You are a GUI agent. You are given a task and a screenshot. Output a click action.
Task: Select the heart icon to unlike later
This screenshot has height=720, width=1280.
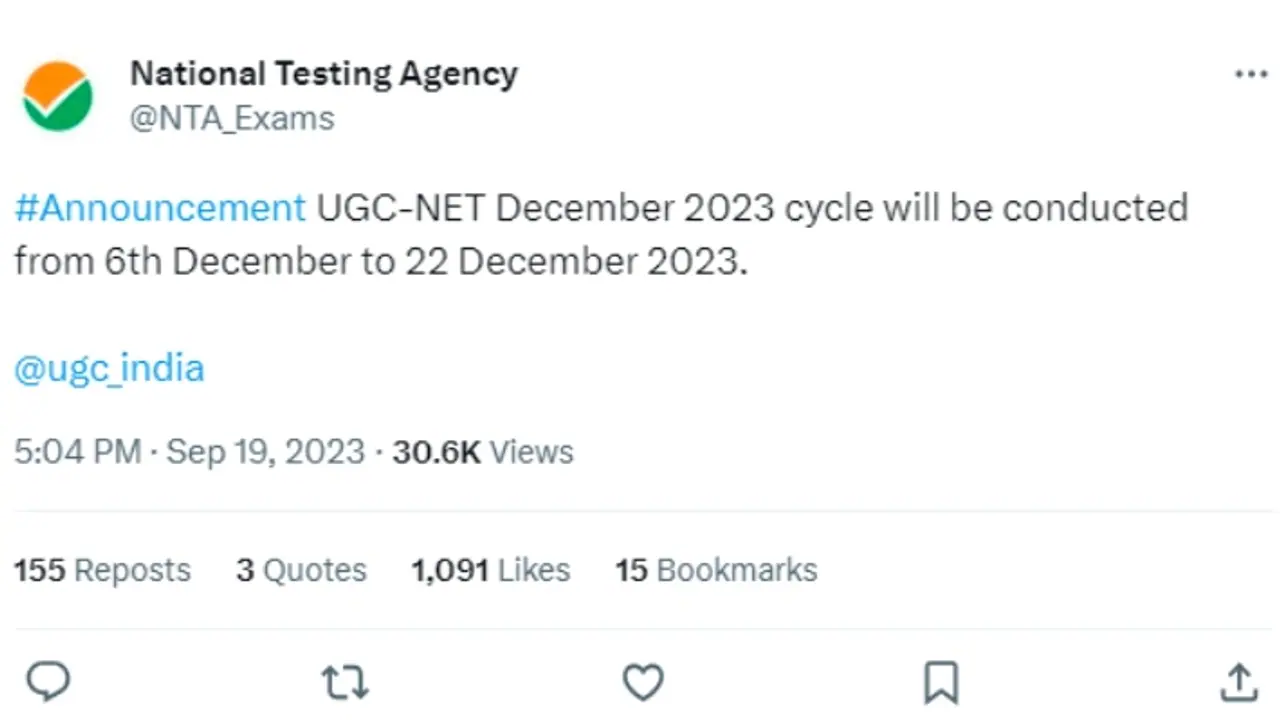point(643,681)
